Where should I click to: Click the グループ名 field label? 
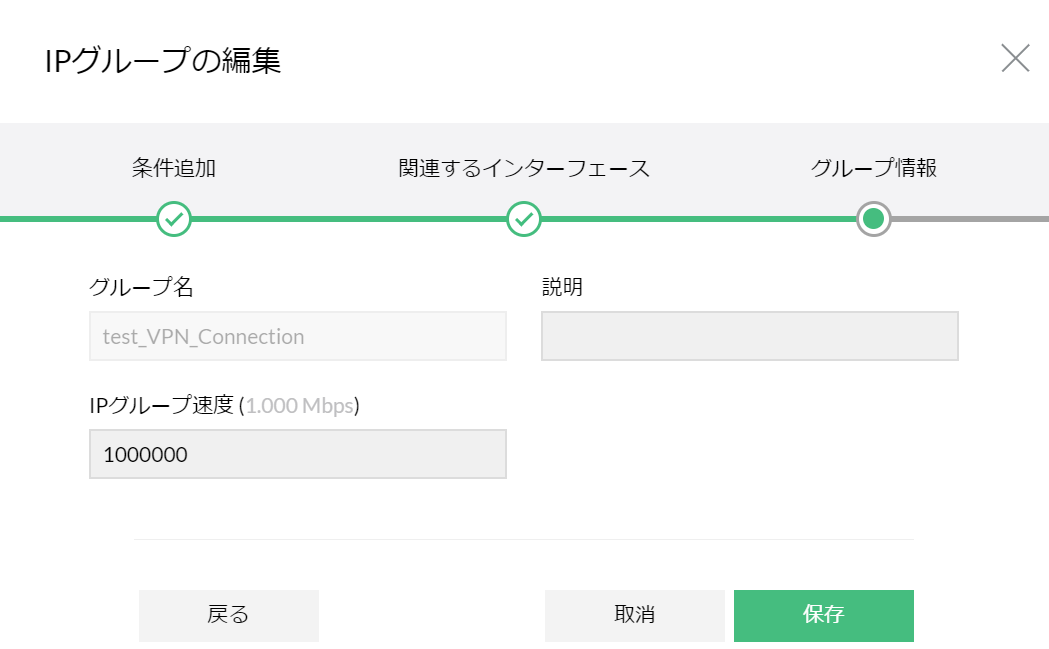[x=141, y=288]
